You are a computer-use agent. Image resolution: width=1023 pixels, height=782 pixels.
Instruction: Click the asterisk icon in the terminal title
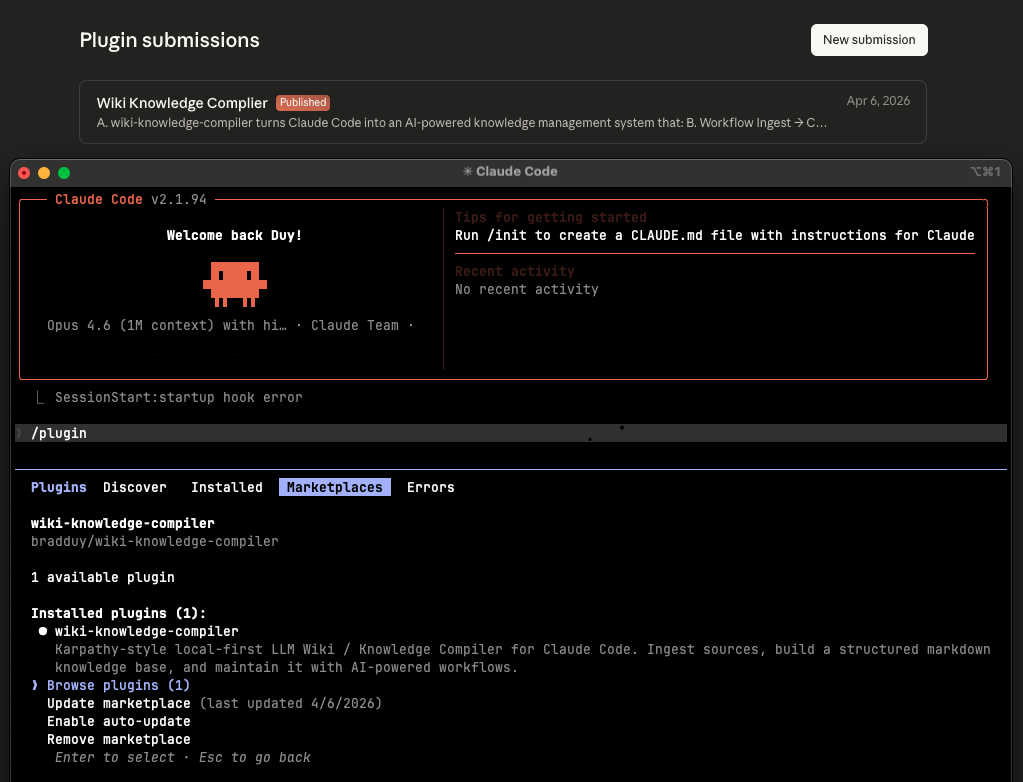click(468, 172)
